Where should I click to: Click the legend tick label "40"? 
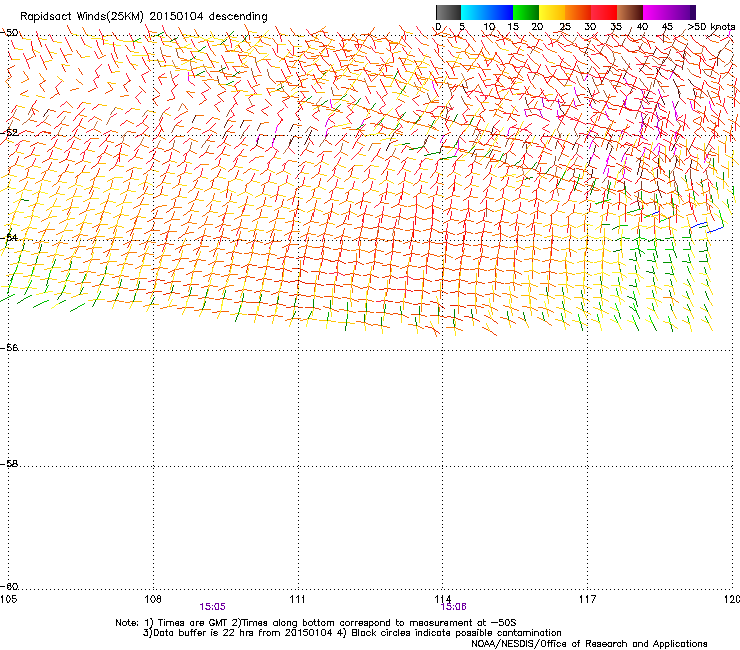(x=642, y=27)
